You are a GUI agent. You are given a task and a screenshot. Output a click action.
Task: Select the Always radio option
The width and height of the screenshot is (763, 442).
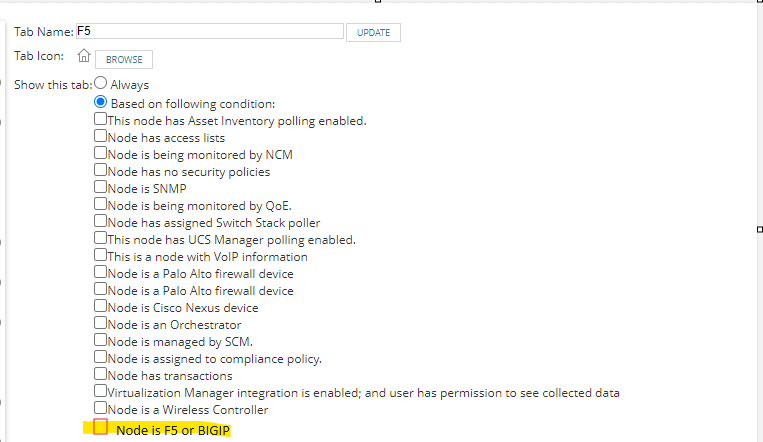100,83
